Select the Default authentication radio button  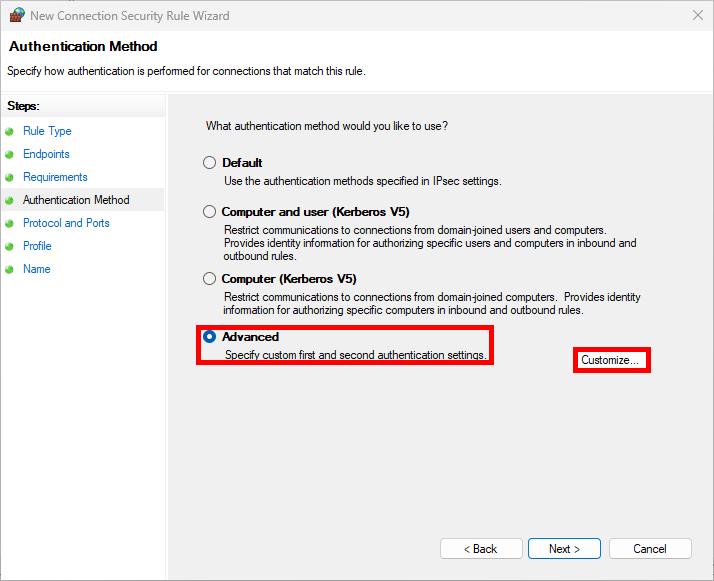pos(209,163)
